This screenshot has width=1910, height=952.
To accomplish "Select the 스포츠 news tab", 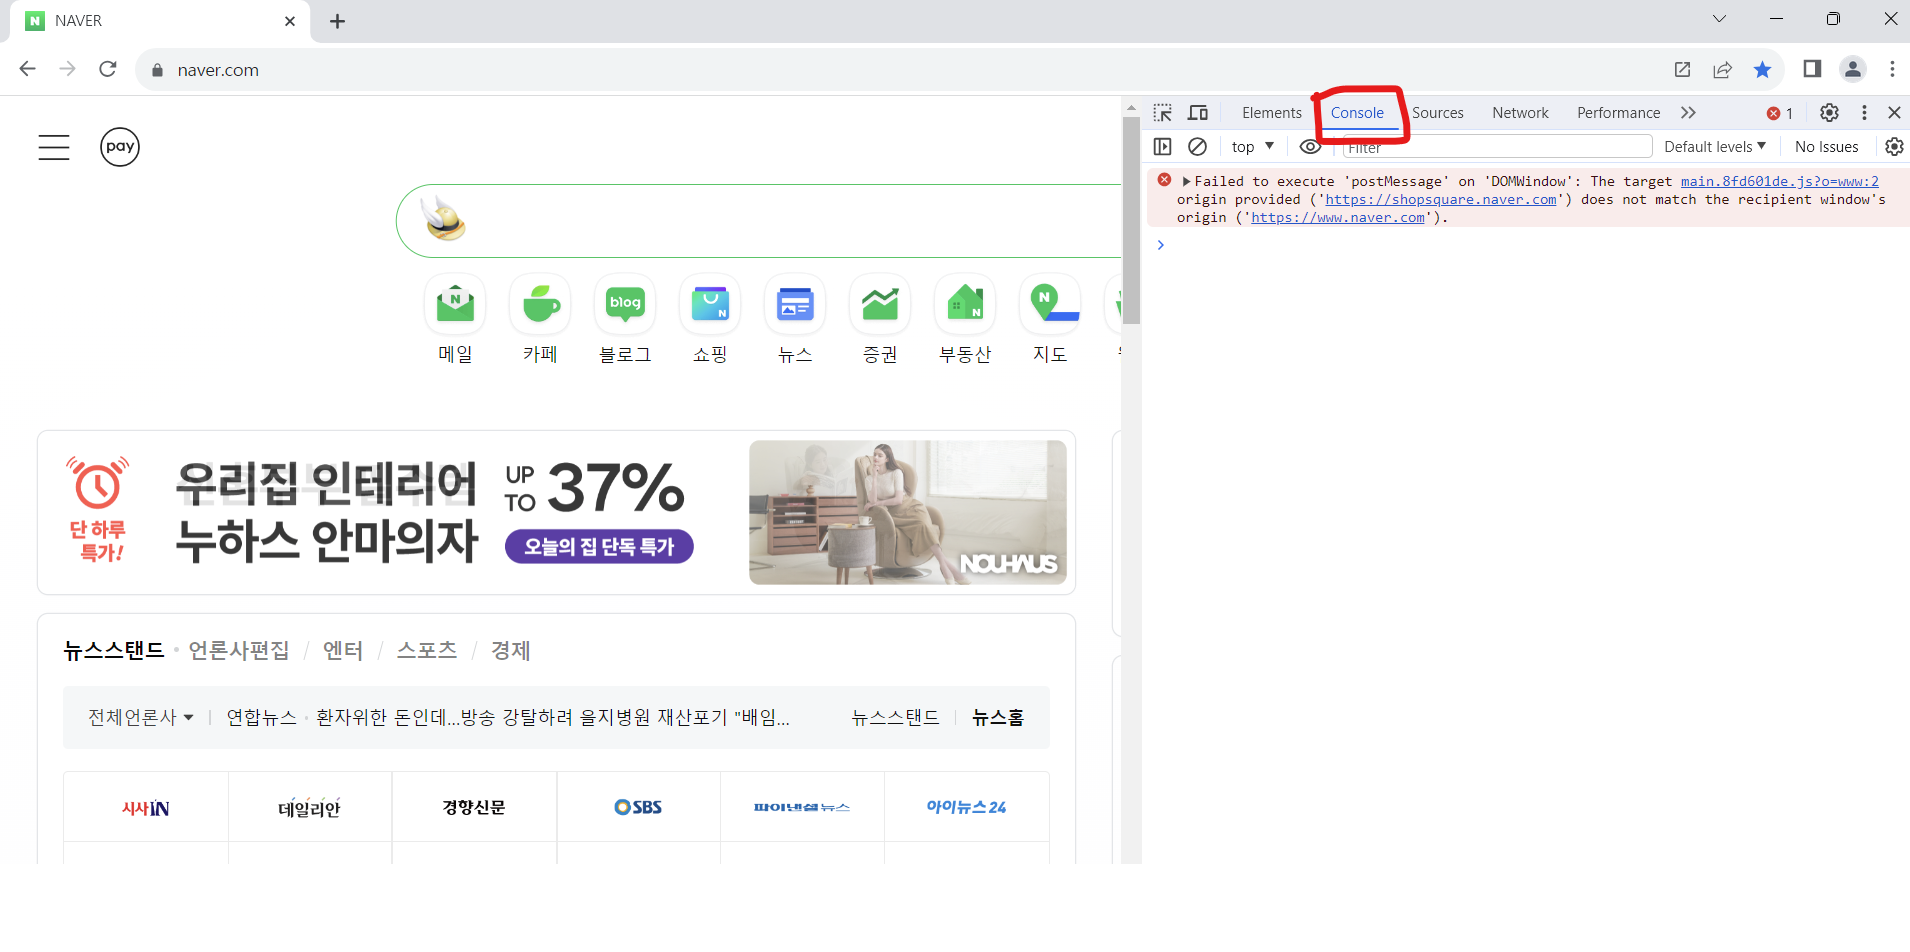I will pyautogui.click(x=427, y=650).
